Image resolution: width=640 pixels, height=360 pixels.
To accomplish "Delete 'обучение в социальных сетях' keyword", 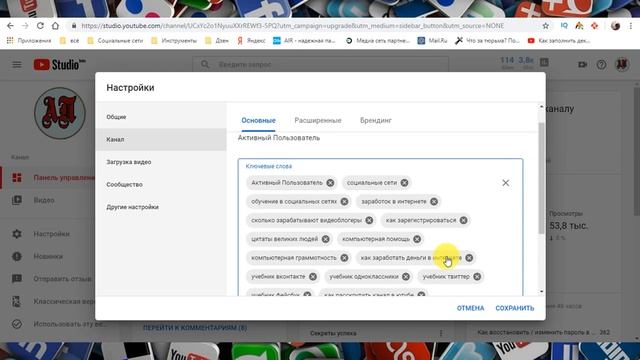I will tap(344, 202).
